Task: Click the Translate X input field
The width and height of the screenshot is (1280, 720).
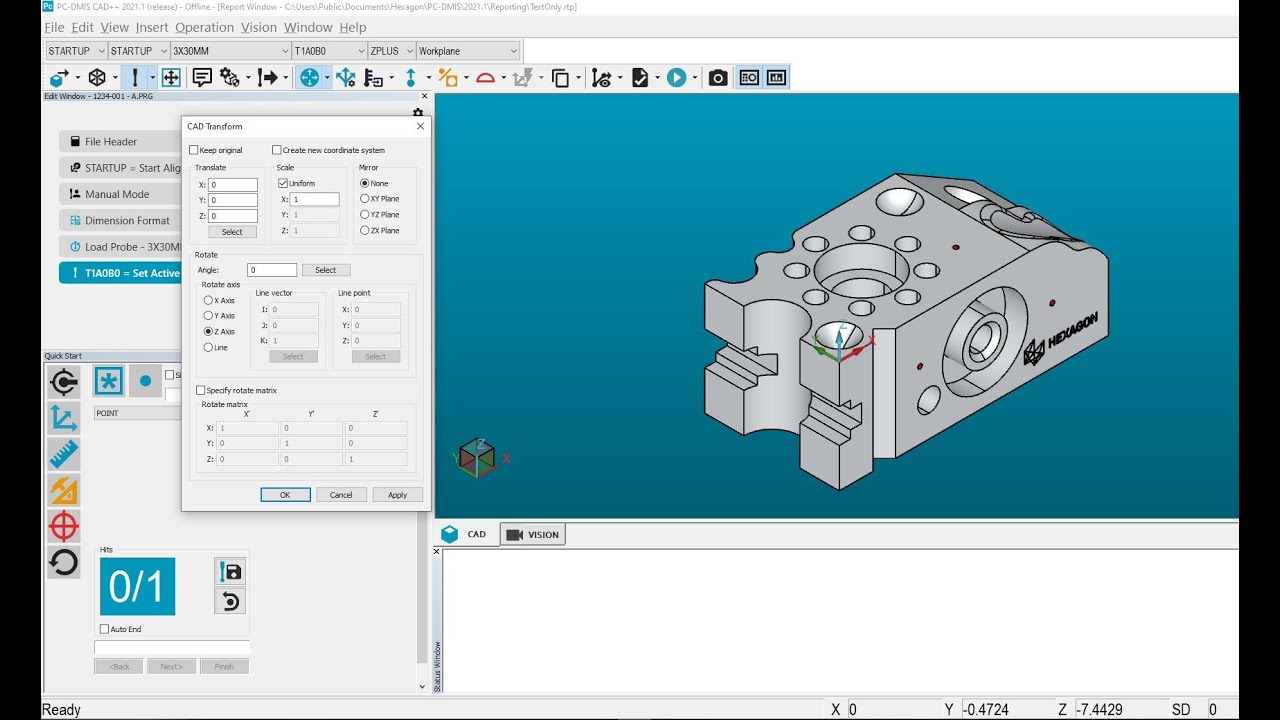Action: pos(233,185)
